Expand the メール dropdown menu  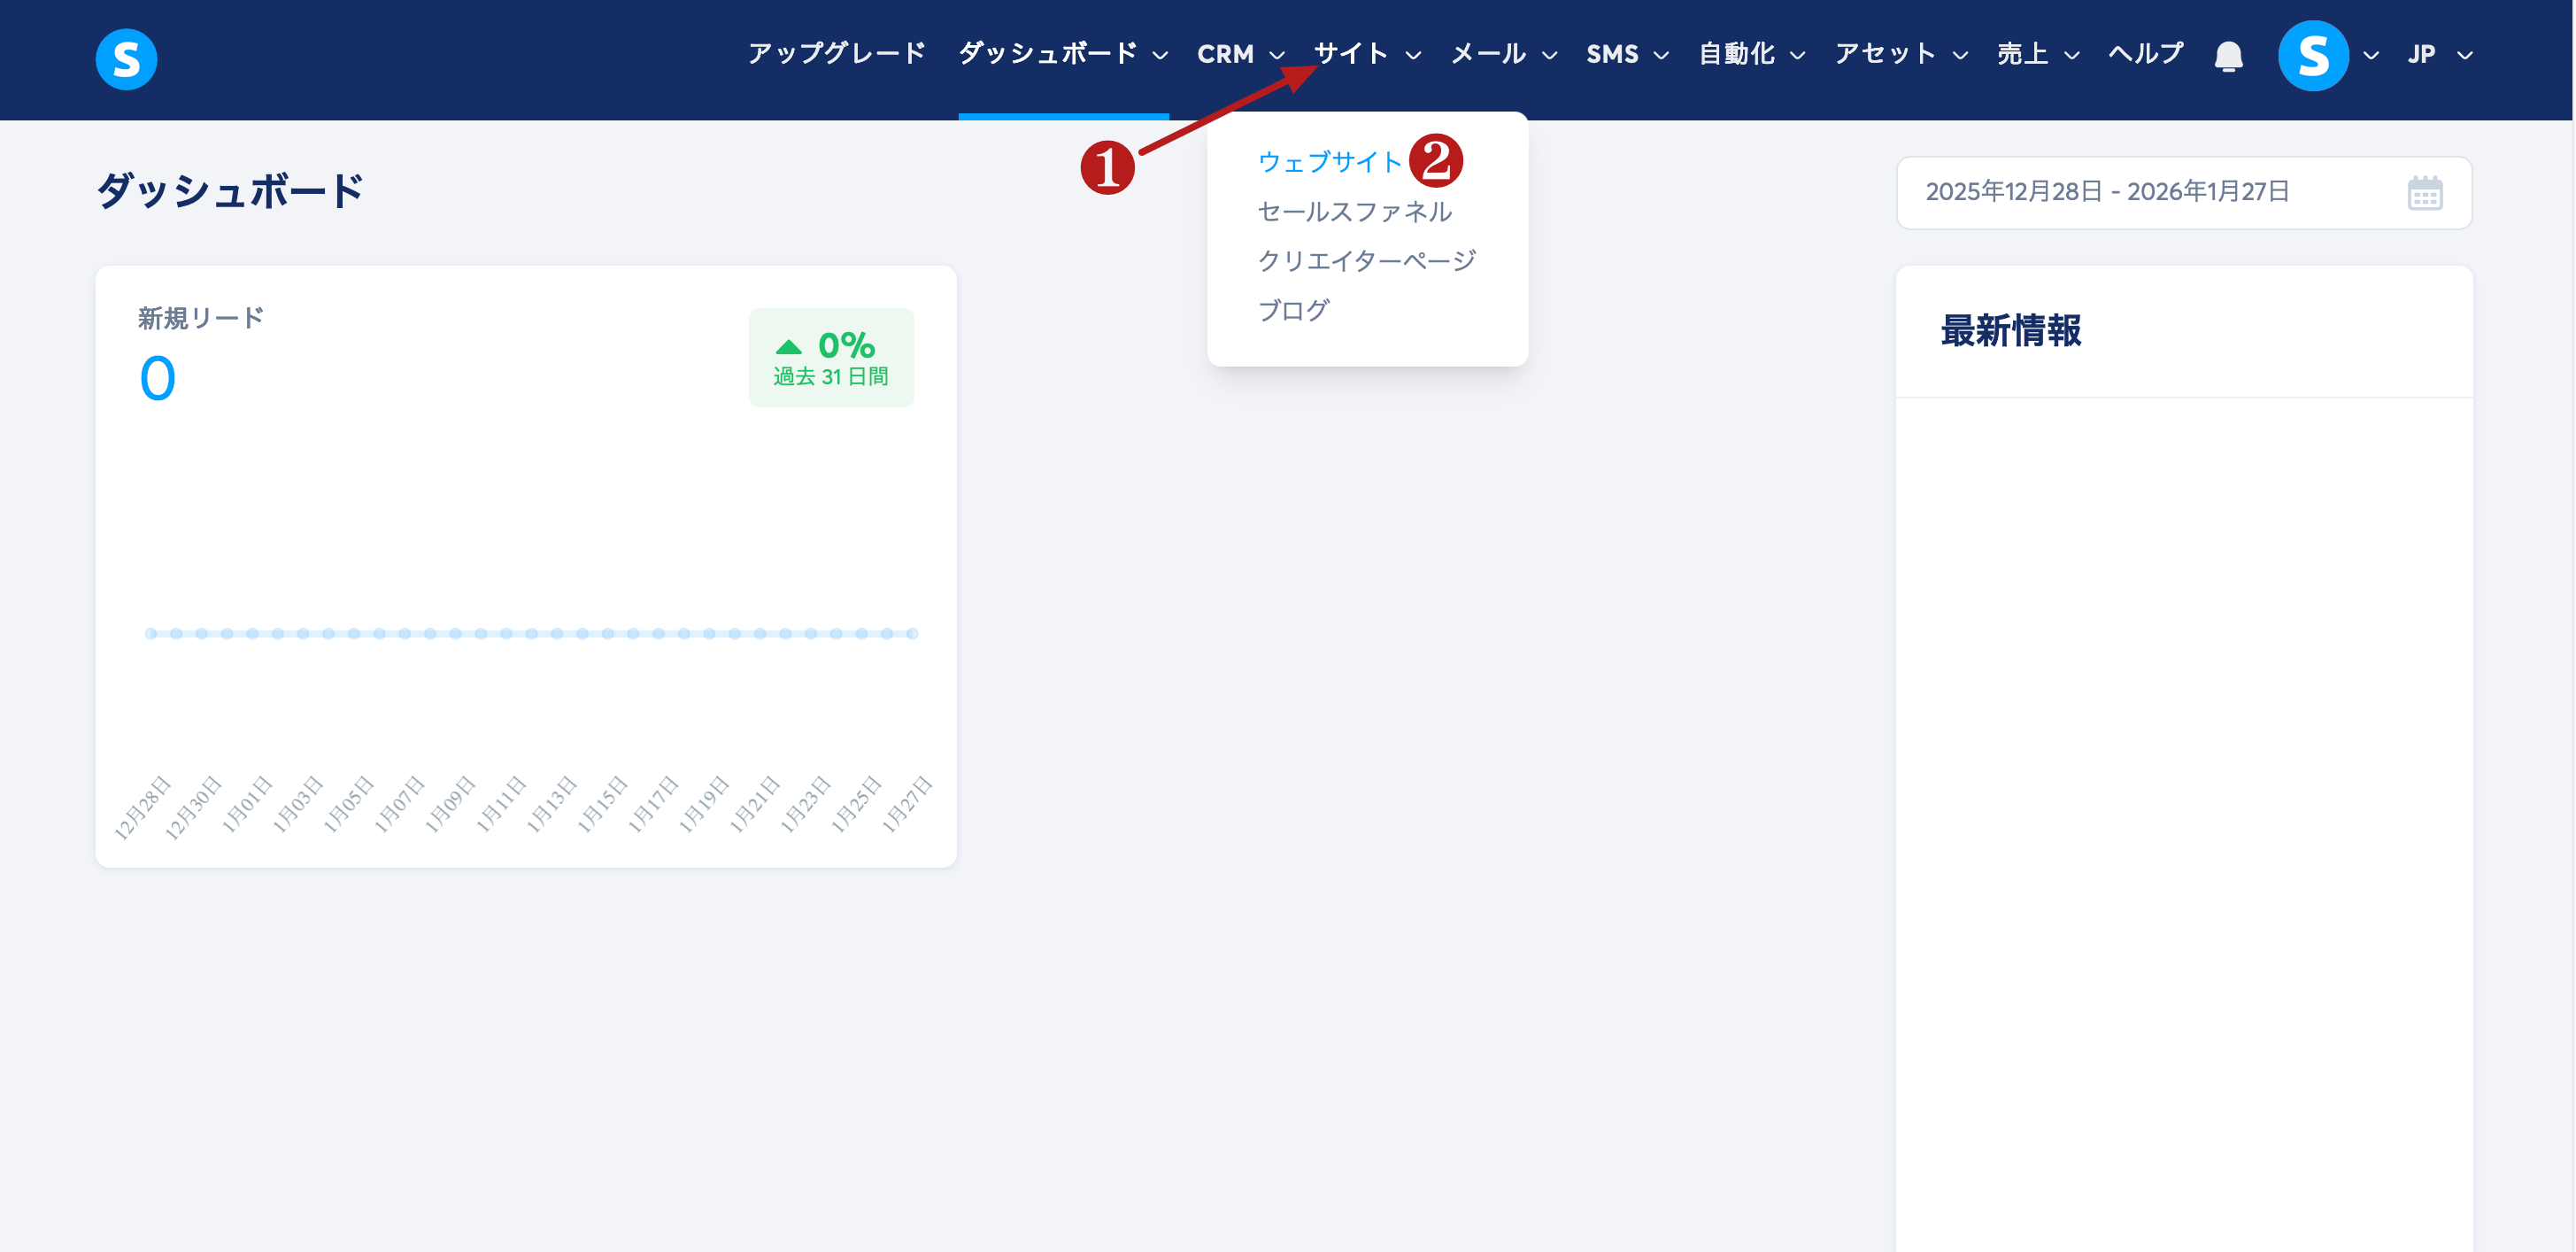1503,54
